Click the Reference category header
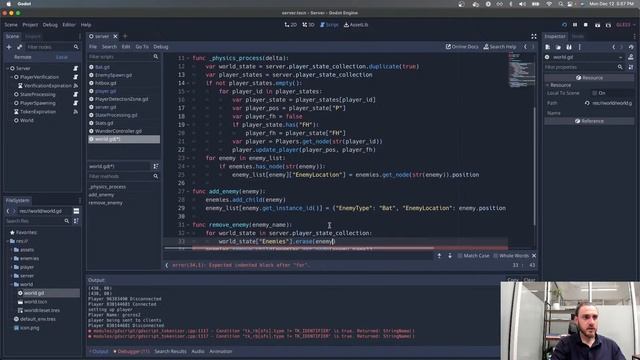This screenshot has height=360, width=640. pos(589,121)
